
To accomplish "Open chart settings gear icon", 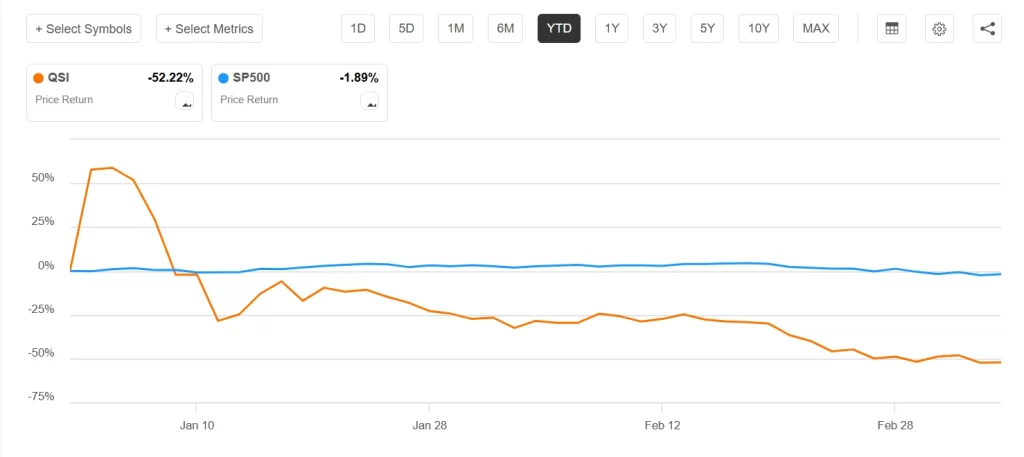I will [x=939, y=29].
